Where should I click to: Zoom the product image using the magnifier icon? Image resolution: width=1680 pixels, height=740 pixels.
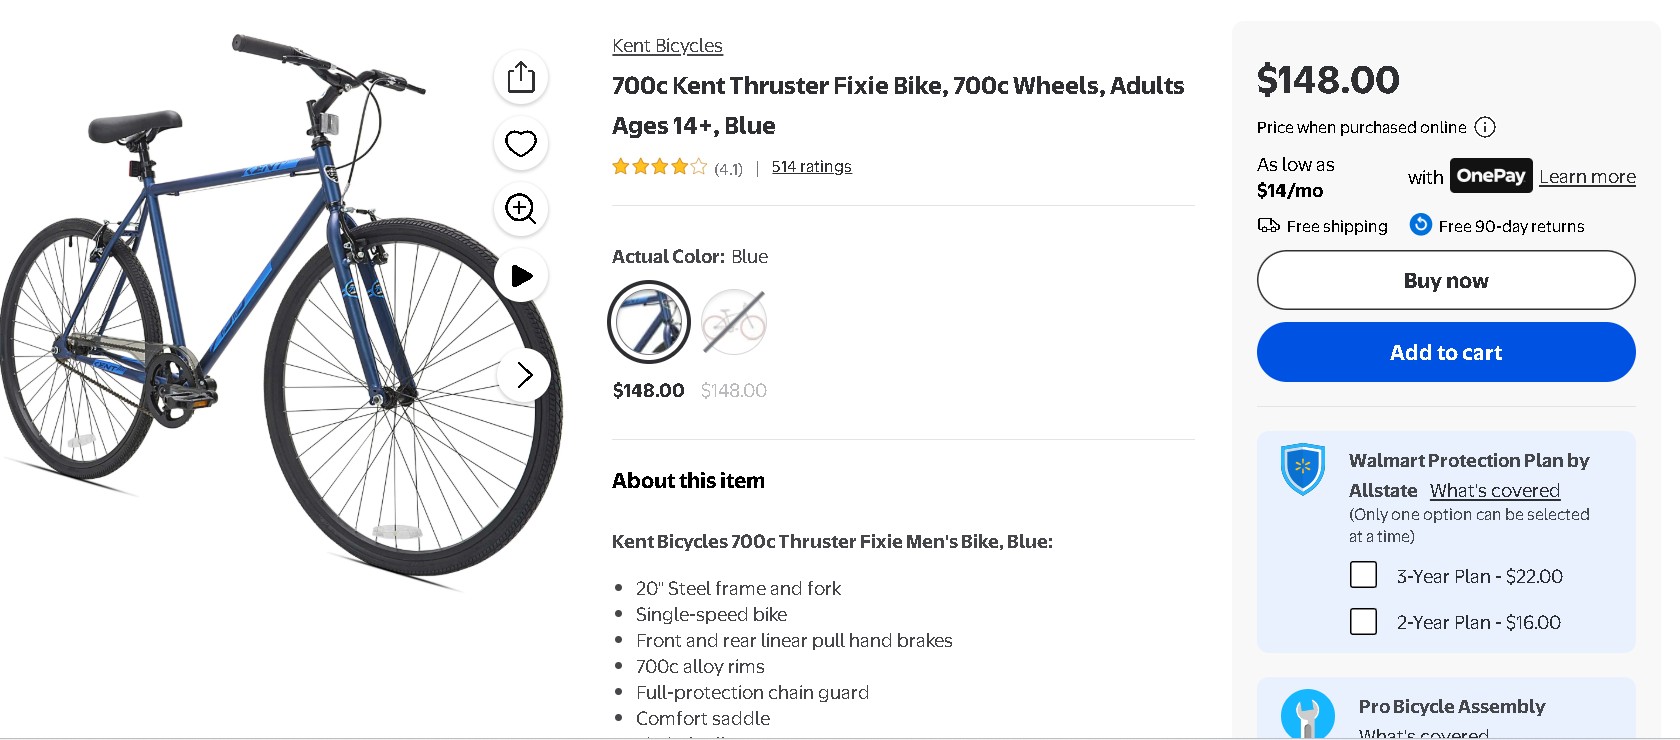pyautogui.click(x=521, y=209)
